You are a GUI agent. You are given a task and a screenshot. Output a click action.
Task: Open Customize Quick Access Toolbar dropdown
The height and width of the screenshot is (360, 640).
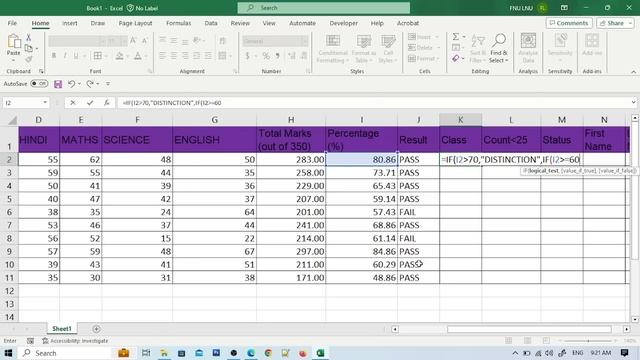[108, 84]
